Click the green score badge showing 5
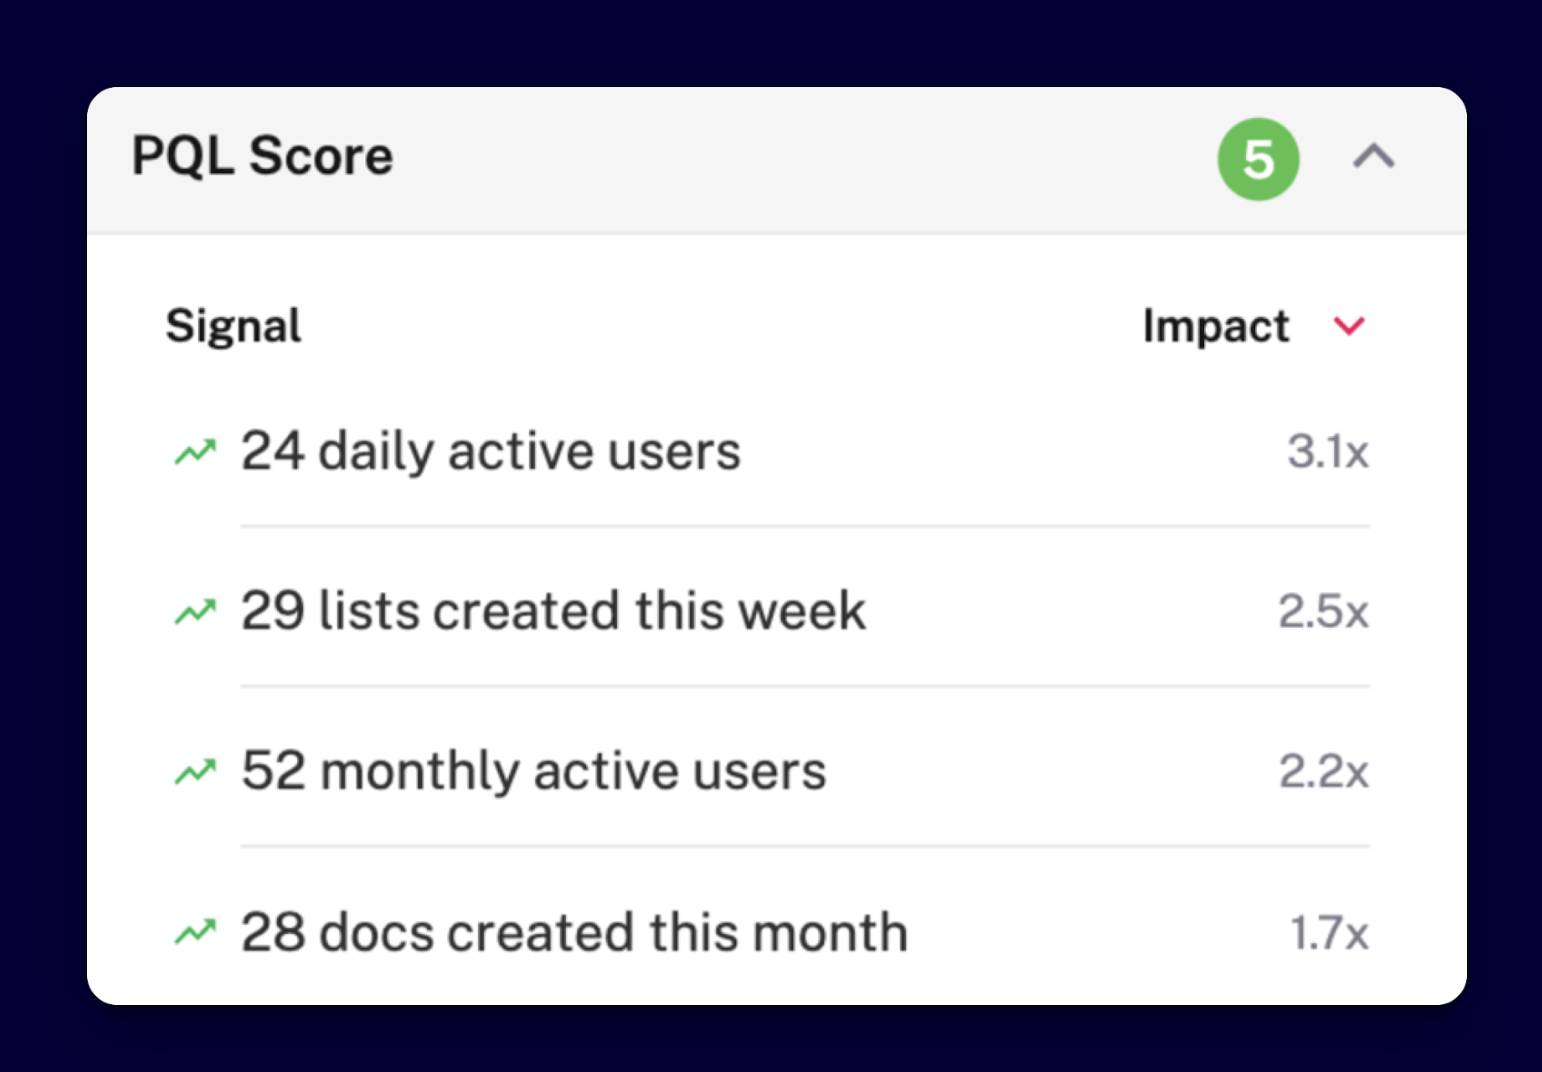Viewport: 1542px width, 1072px height. point(1257,159)
